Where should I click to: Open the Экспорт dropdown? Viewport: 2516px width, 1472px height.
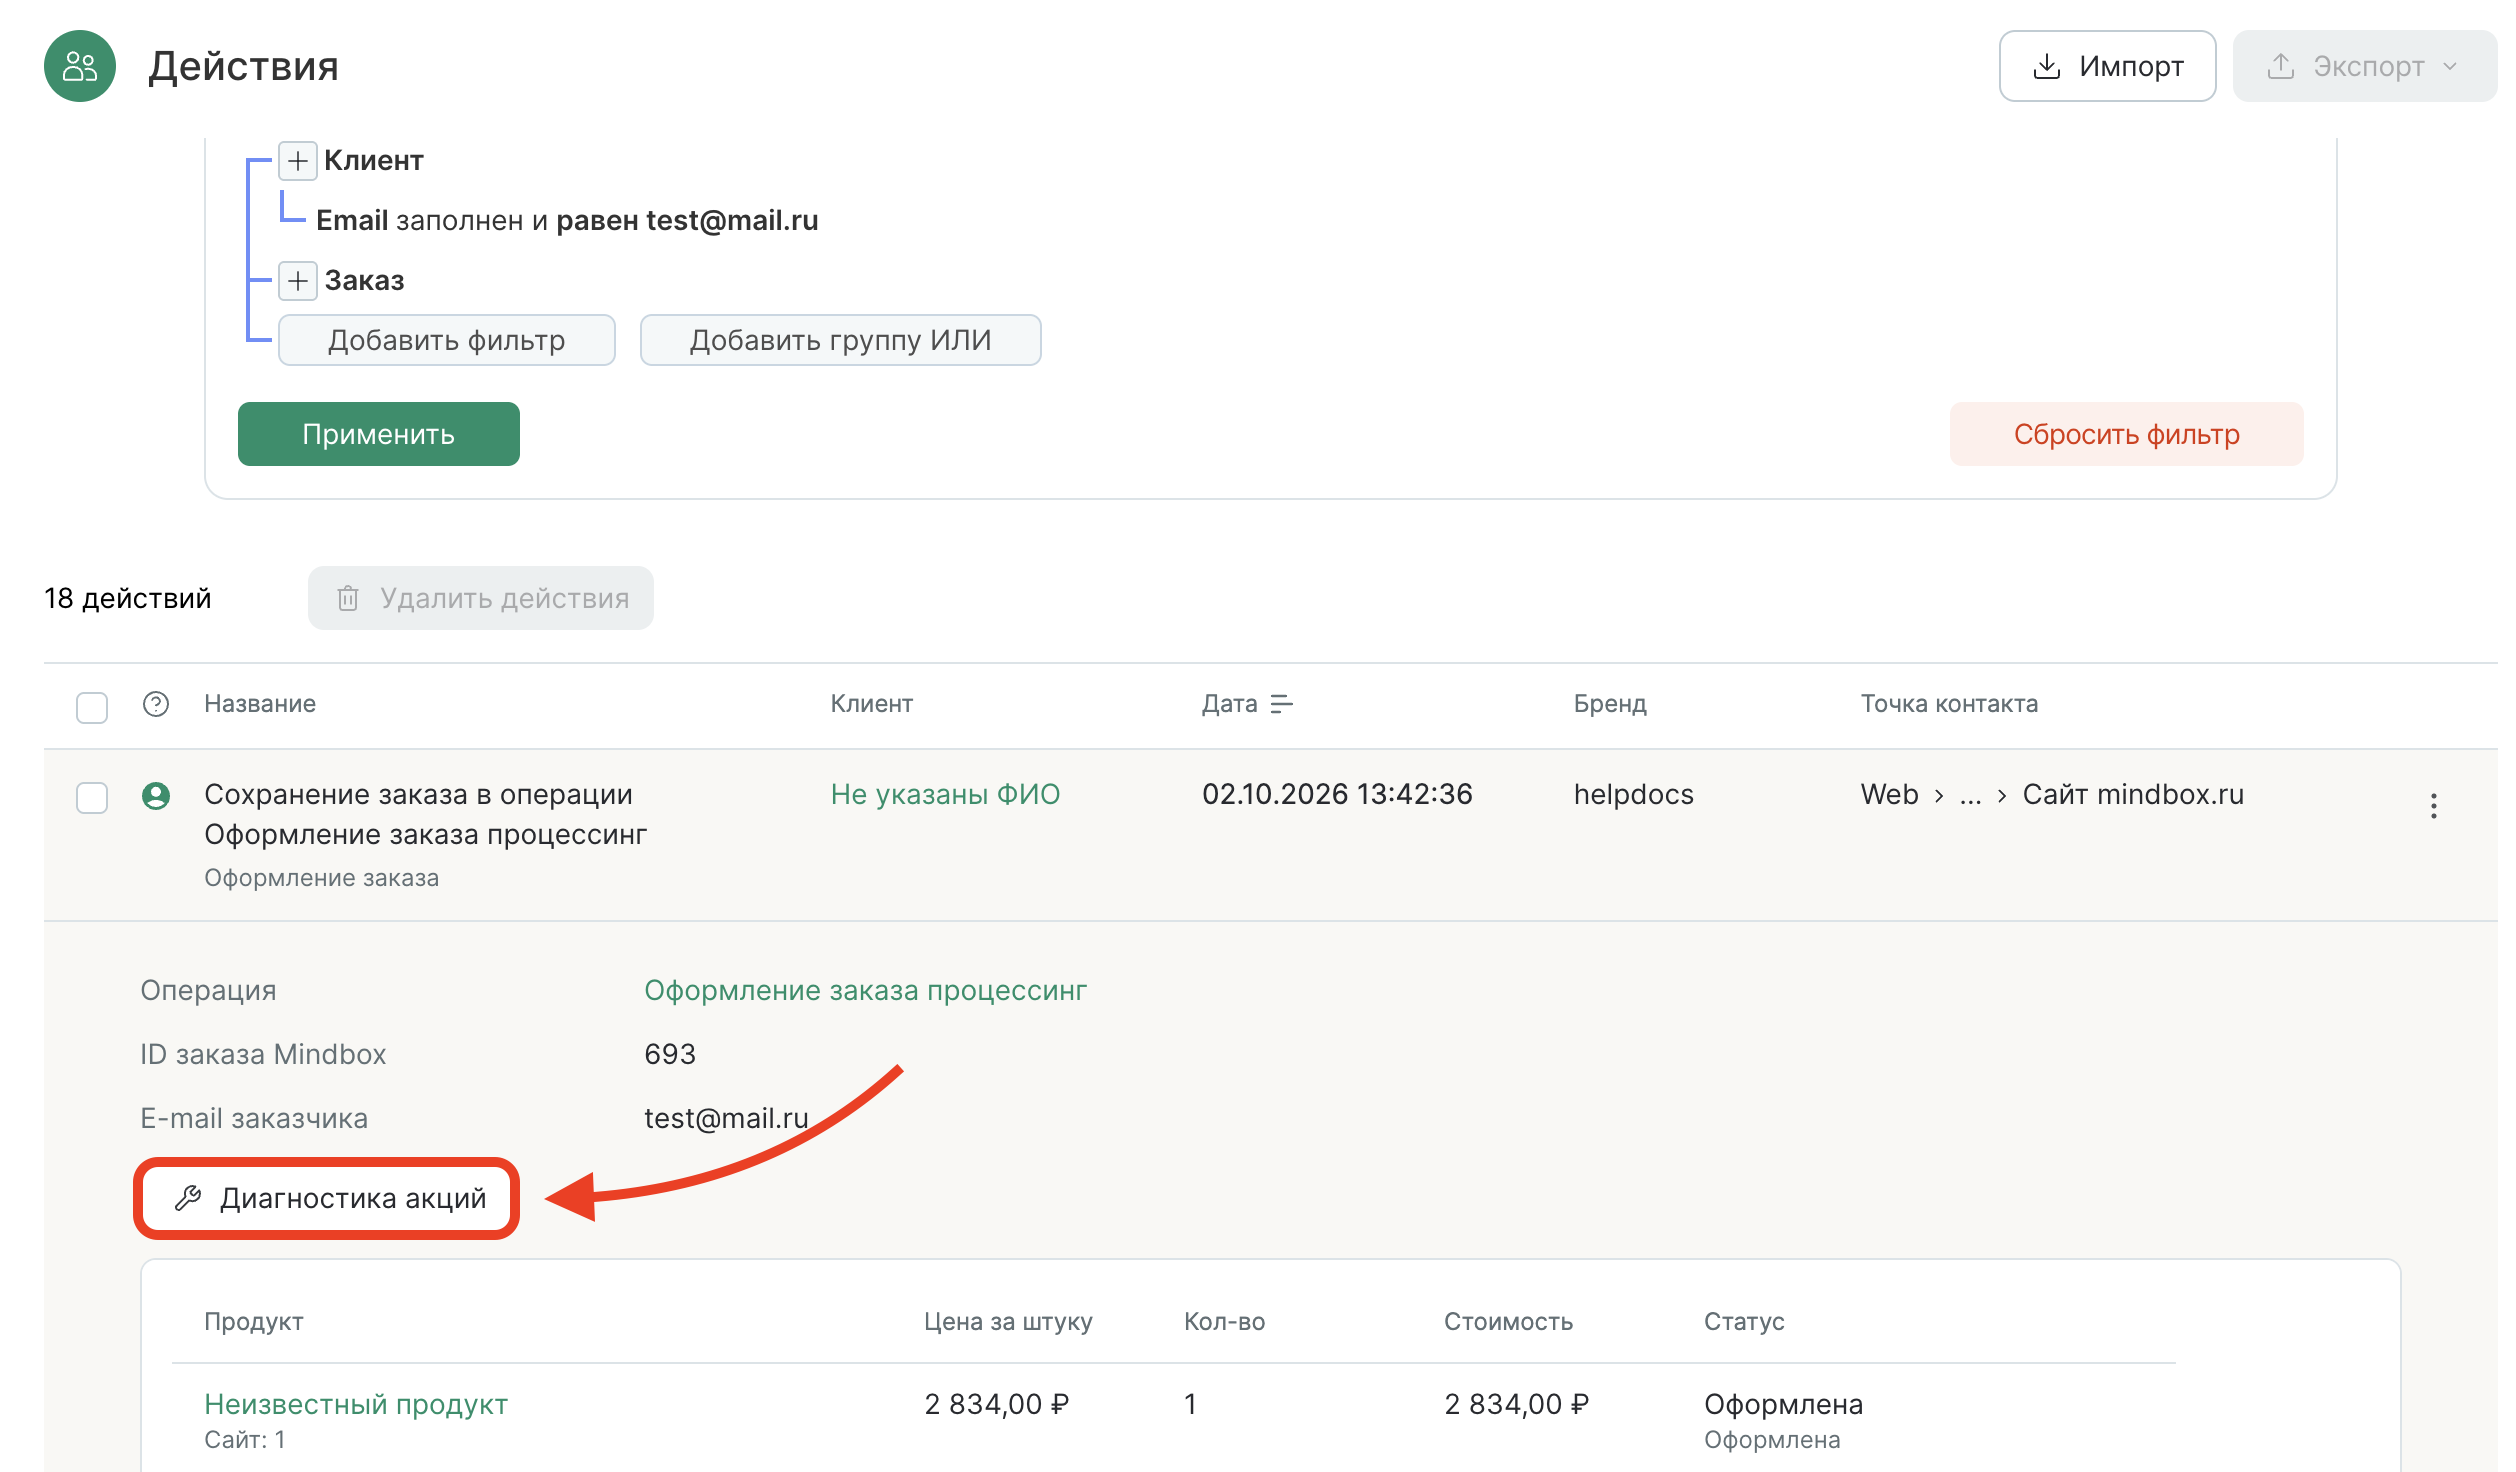pos(2364,66)
